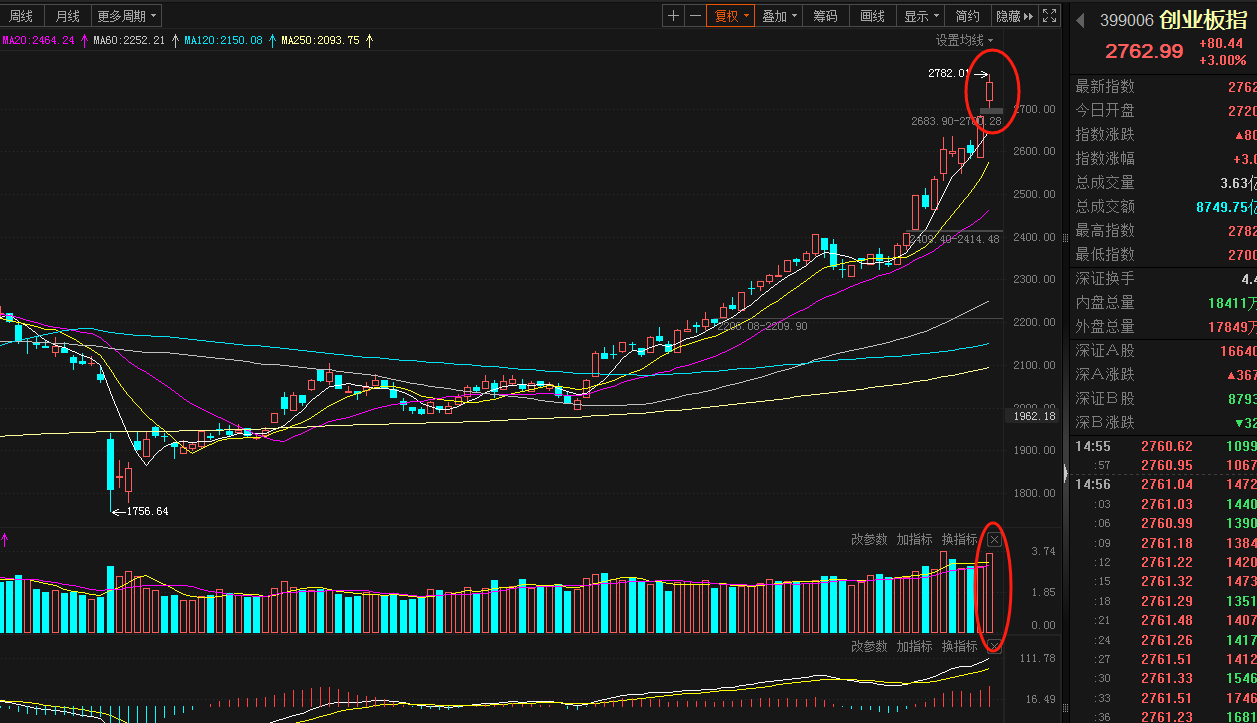Screen dimensions: 1257x723
Task: Click 最高指数 row in quote panel
Action: [1165, 230]
